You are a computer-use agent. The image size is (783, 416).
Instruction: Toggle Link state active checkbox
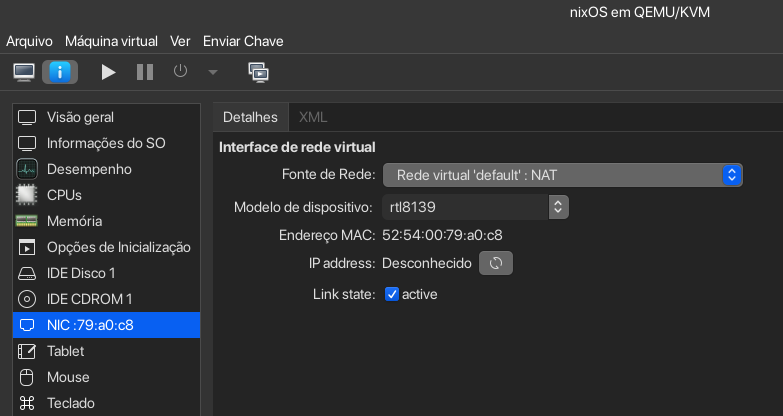click(x=392, y=294)
